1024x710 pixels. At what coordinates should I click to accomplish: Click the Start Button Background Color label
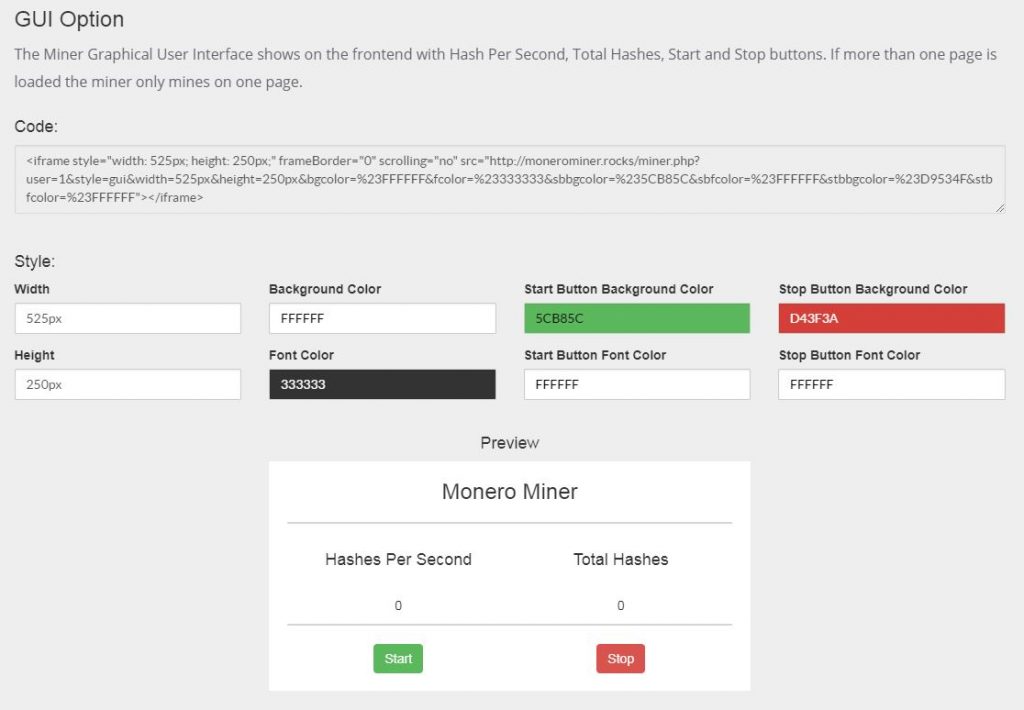[618, 289]
